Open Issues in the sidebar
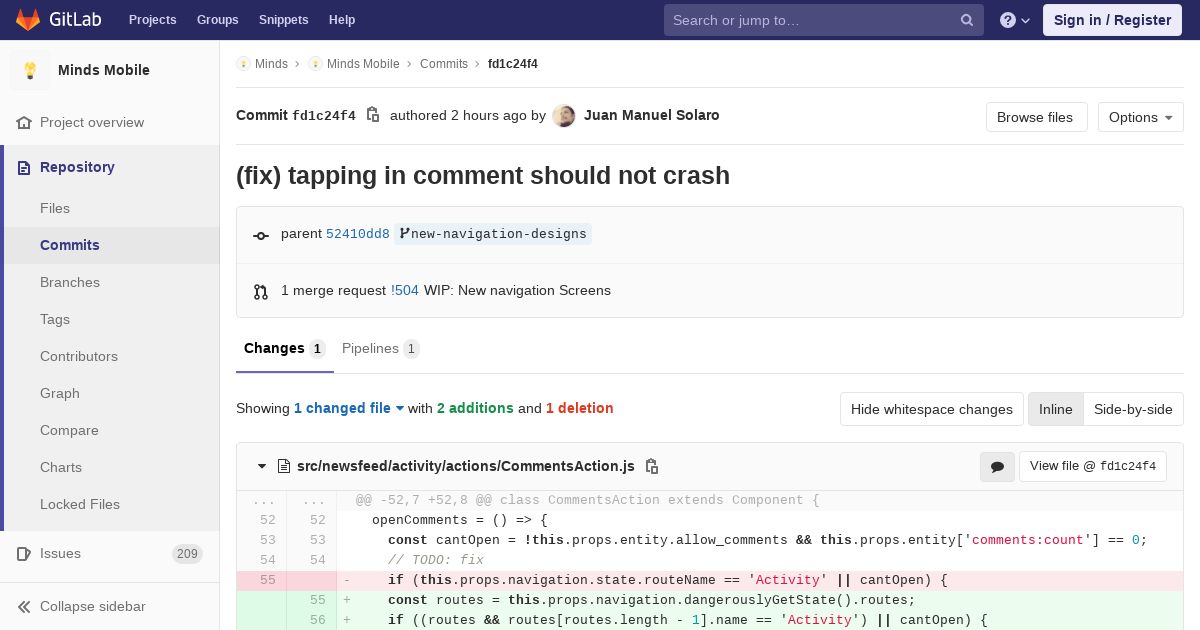The width and height of the screenshot is (1200, 630). pos(60,553)
